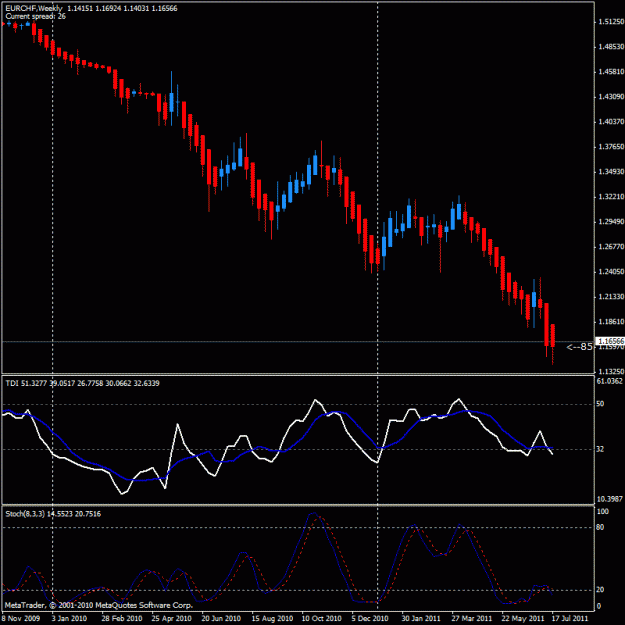Click the 0 level on Stochastic scale
Screen dimensions: 625x625
(599, 606)
